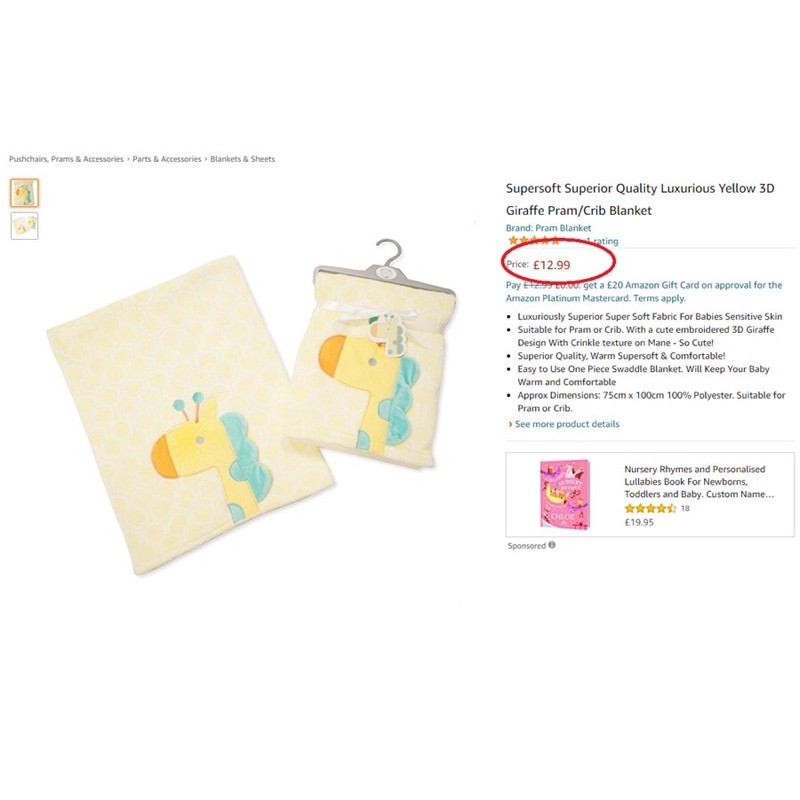Click the Sponsored info icon

coord(552,545)
